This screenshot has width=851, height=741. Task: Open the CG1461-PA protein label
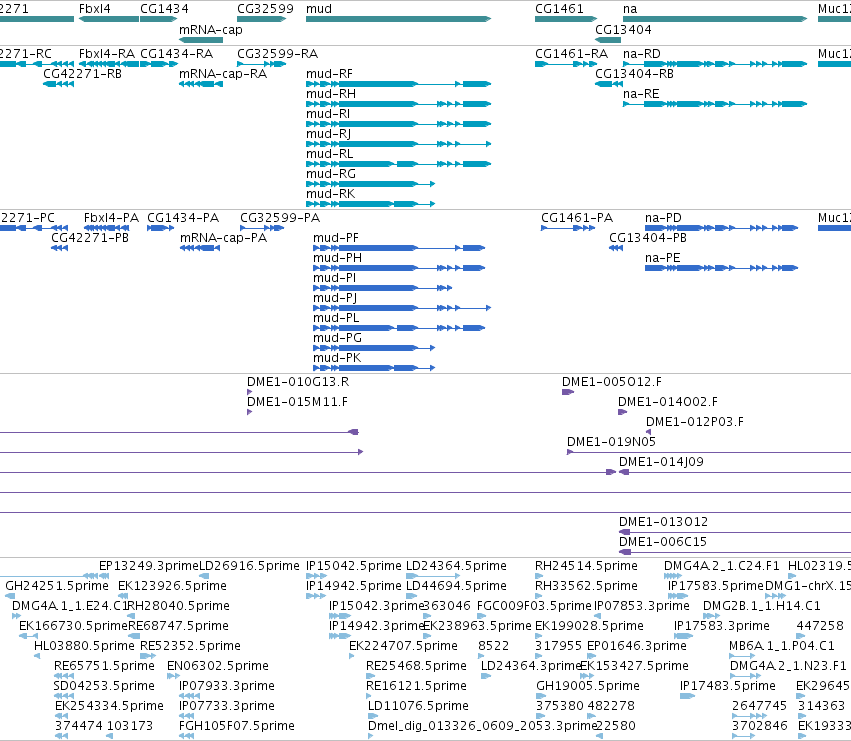(577, 218)
